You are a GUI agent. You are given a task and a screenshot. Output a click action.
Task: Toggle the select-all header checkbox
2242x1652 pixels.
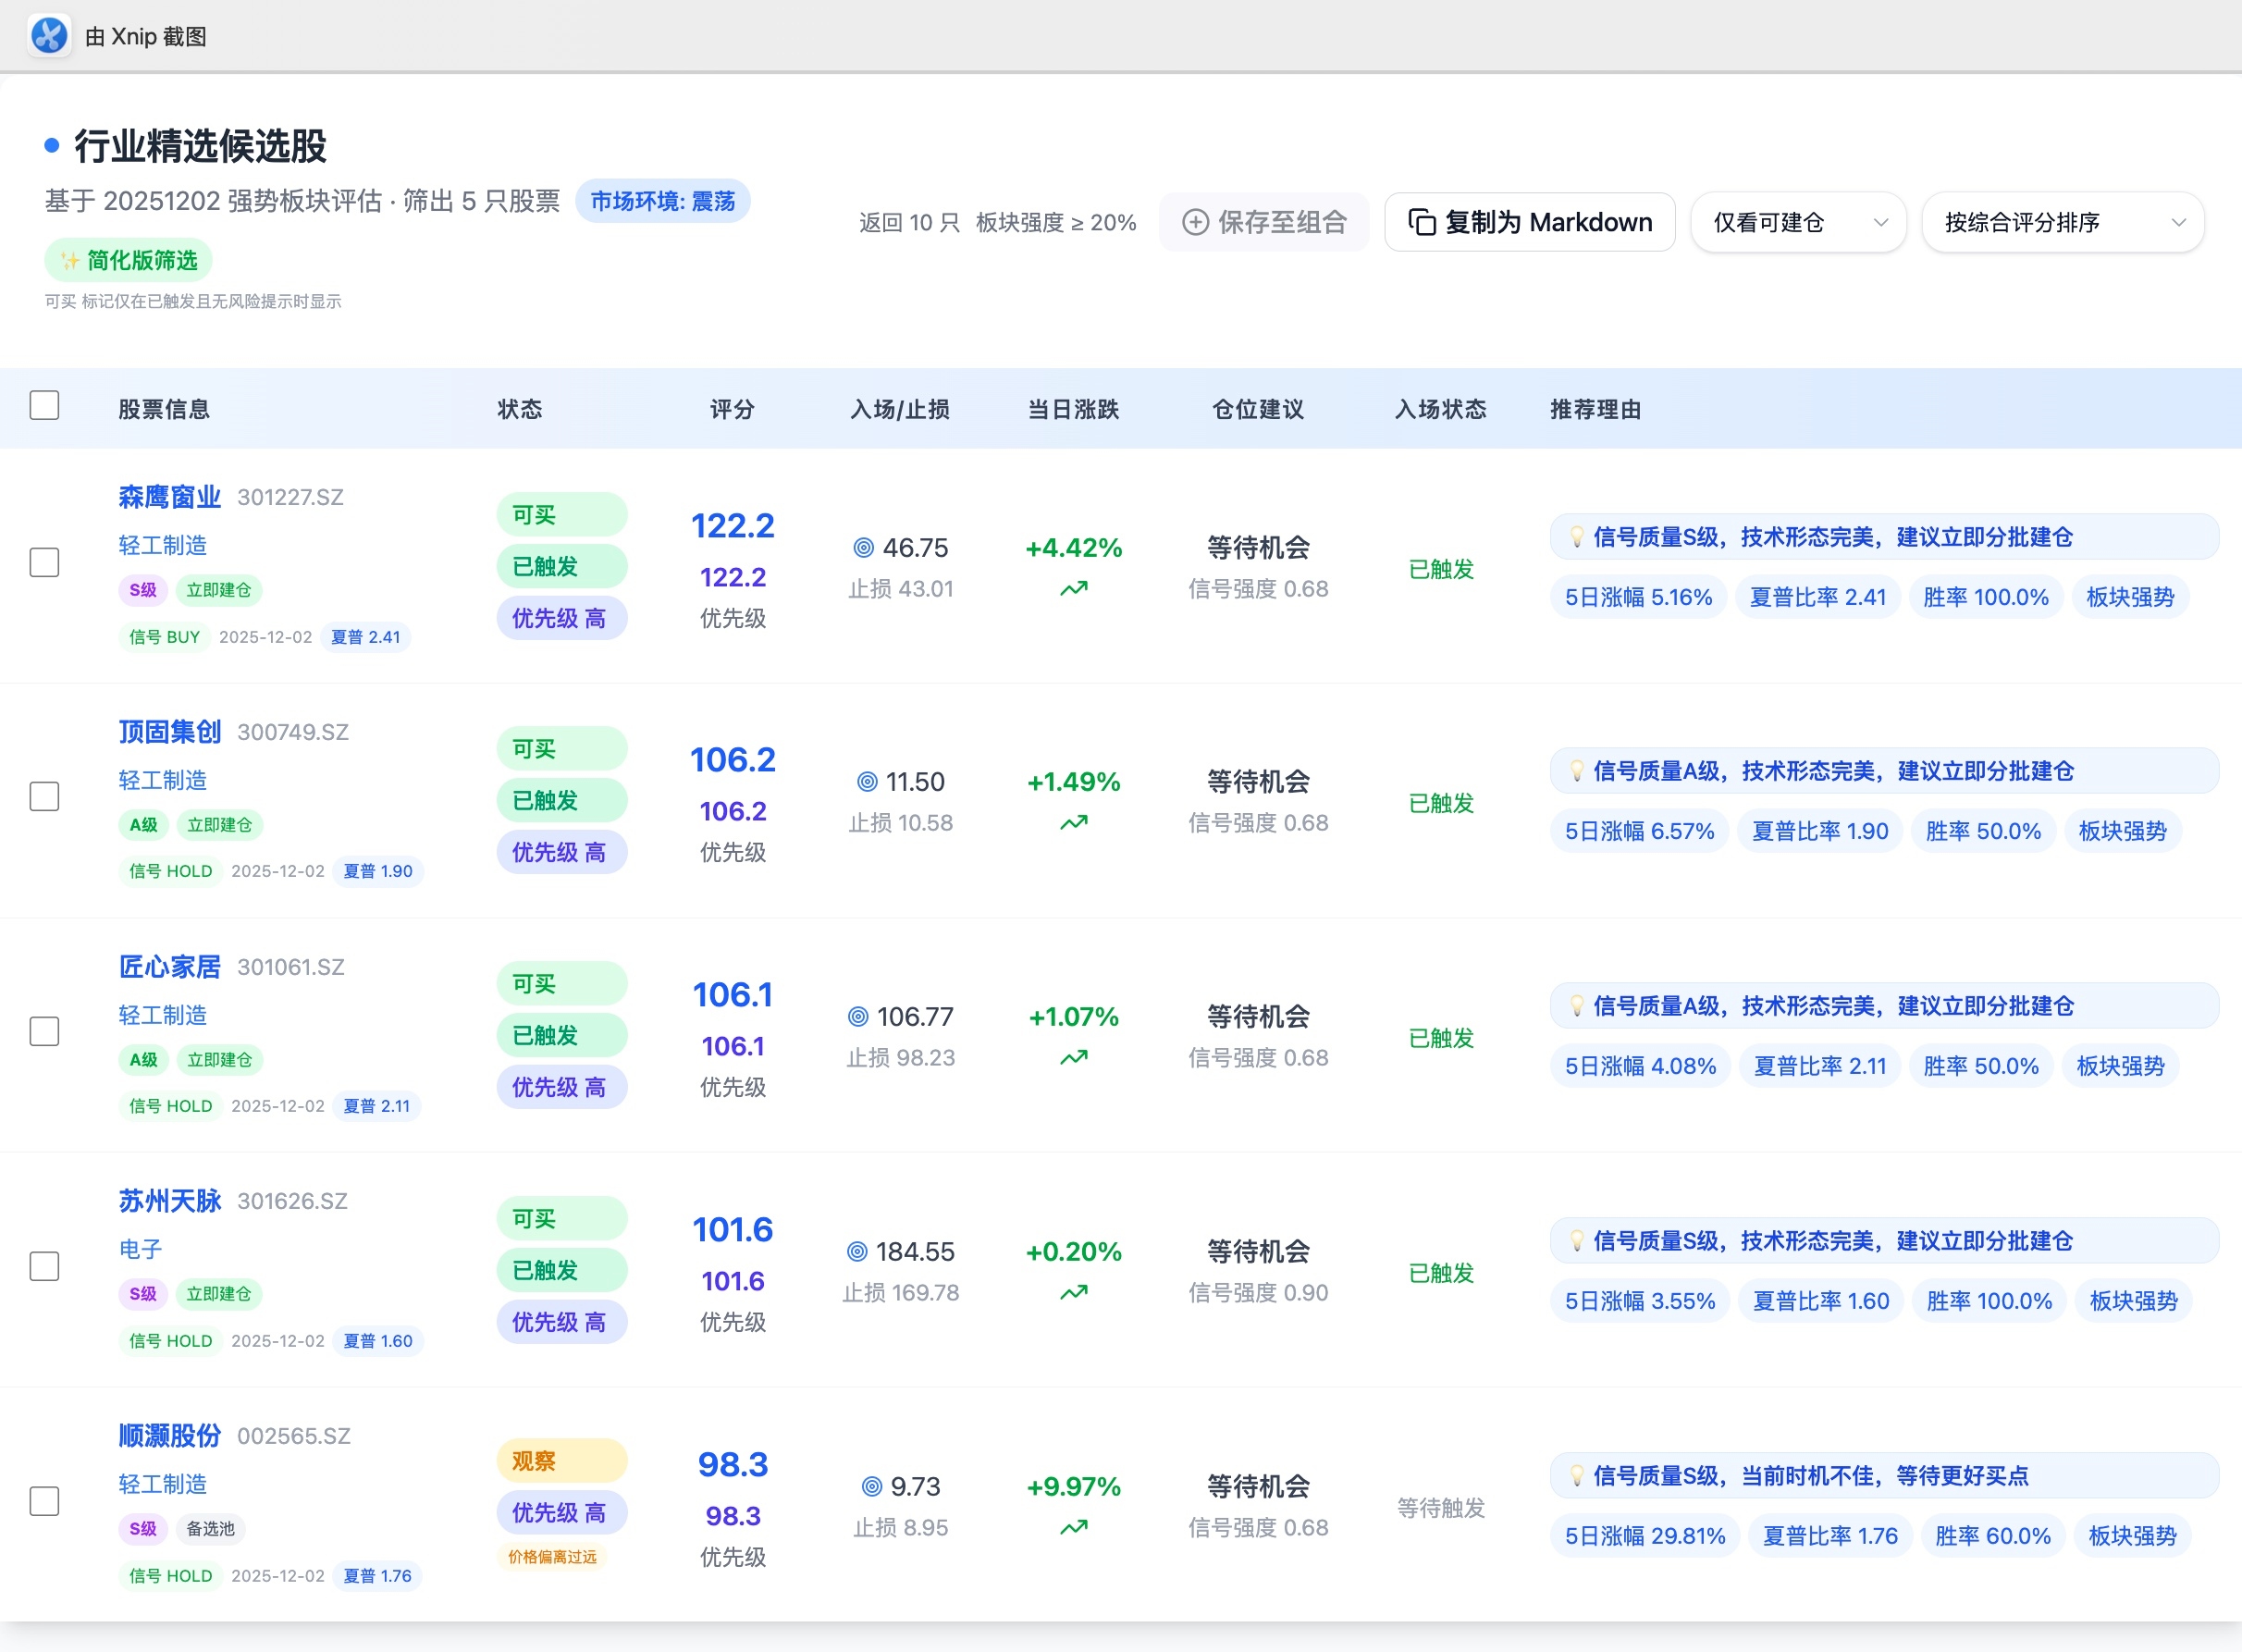[x=44, y=405]
